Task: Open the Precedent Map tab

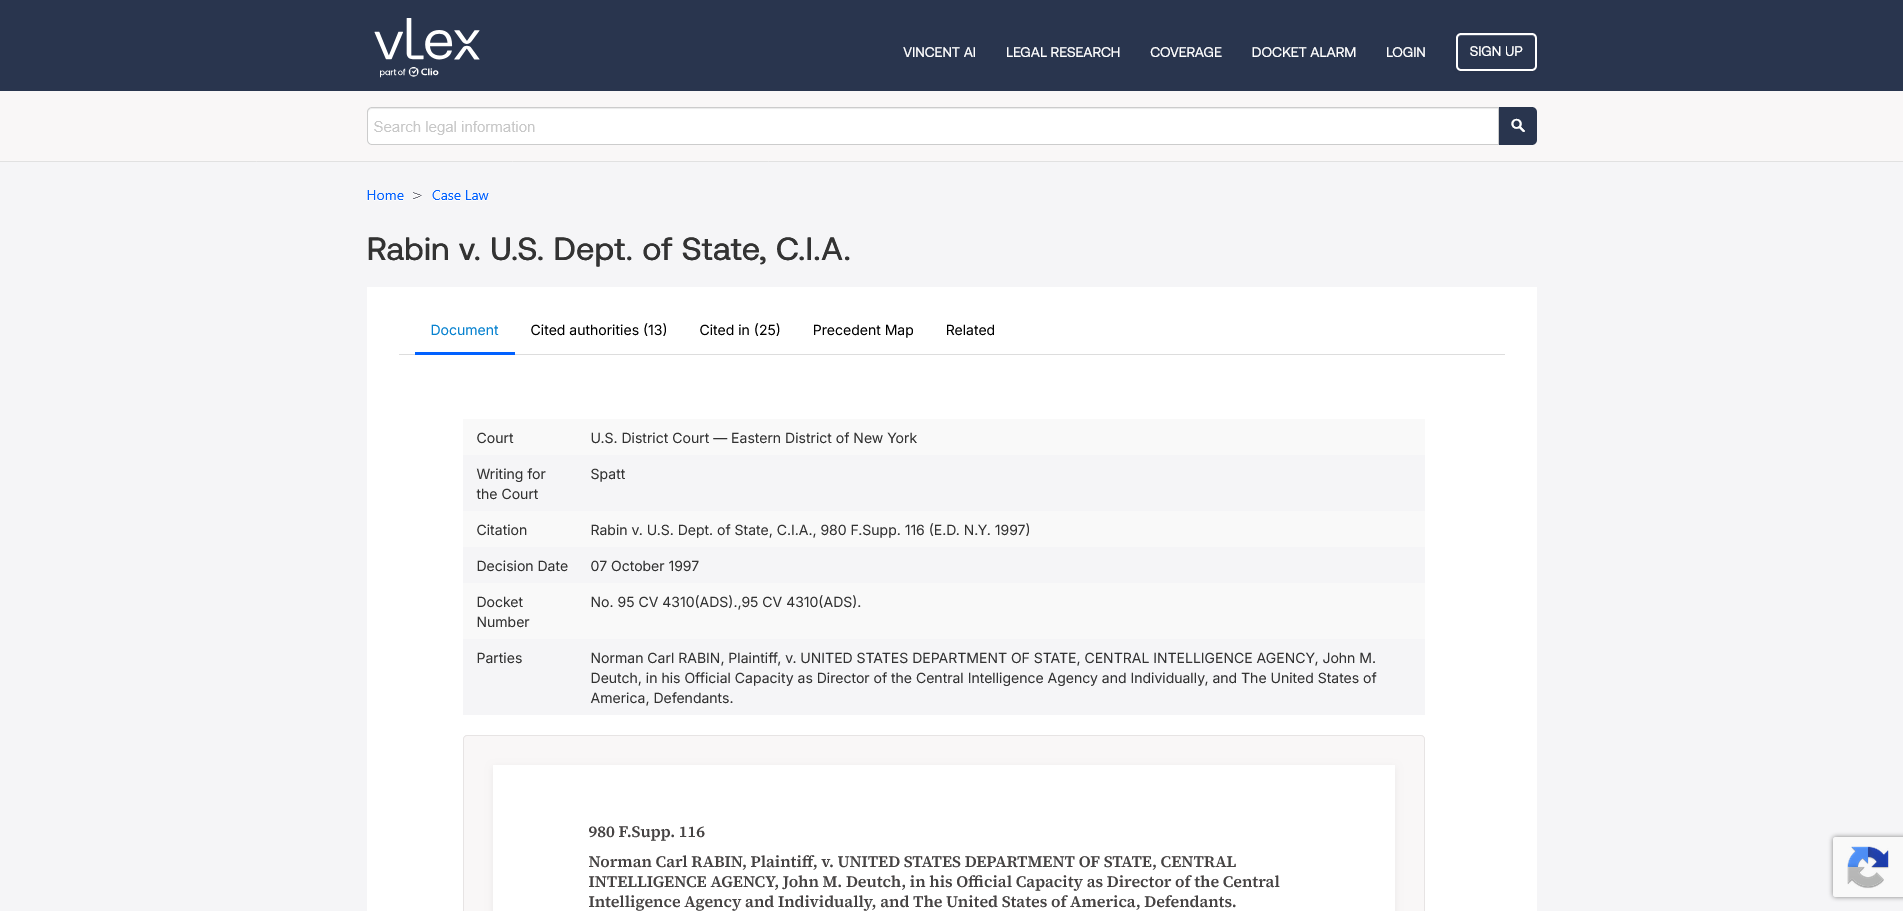Action: click(862, 330)
